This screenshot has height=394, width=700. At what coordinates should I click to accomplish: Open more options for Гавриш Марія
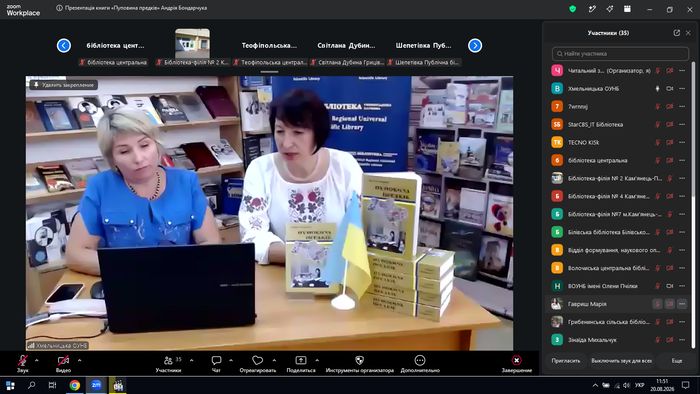coord(682,304)
